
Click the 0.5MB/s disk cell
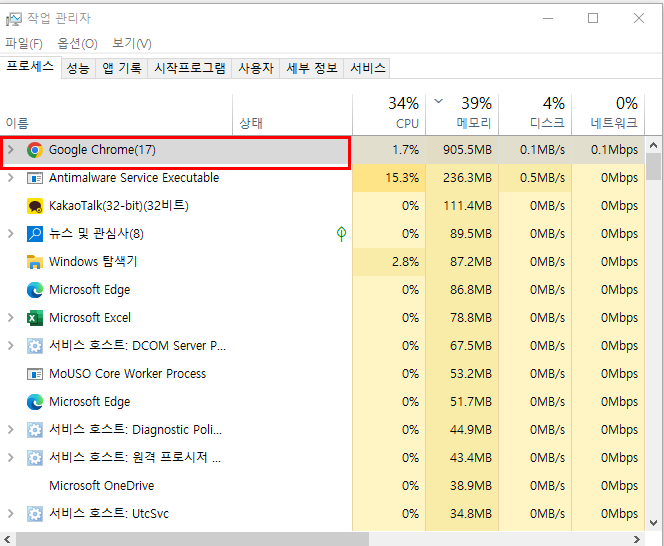[535, 178]
